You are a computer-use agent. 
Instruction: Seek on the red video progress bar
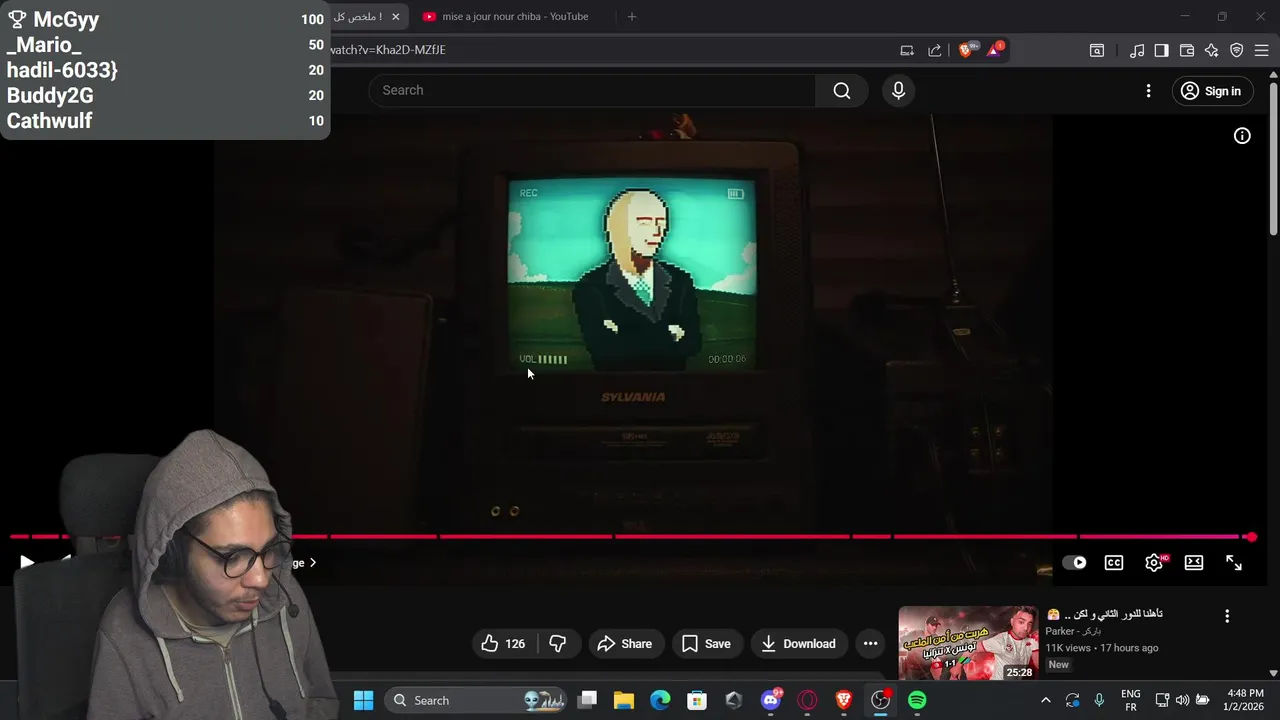632,537
